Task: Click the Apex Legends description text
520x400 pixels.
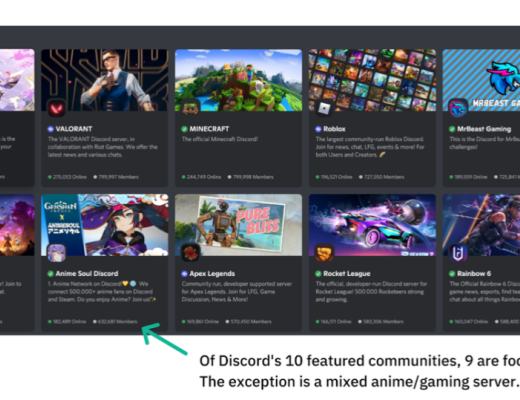Action: (237, 292)
